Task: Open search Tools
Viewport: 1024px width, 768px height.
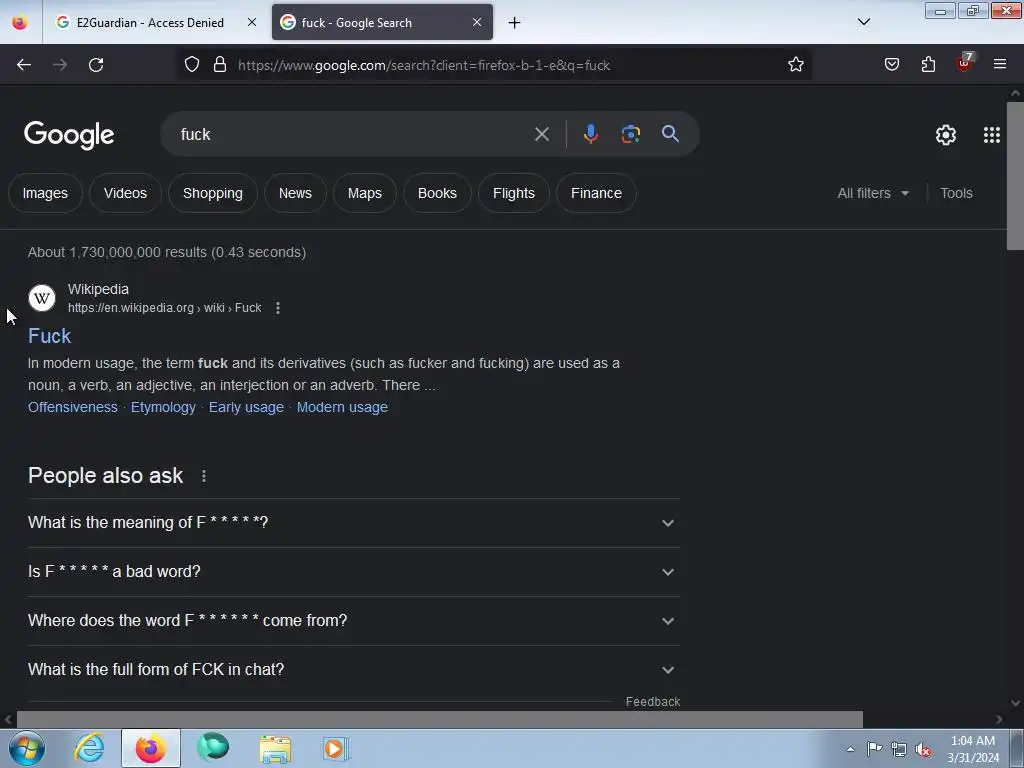Action: coord(956,193)
